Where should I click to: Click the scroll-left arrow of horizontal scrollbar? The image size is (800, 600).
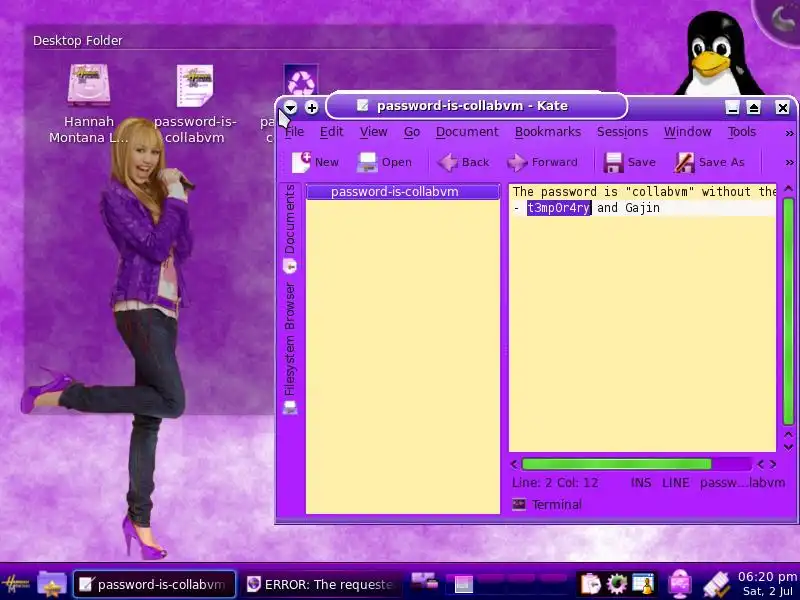pos(514,464)
